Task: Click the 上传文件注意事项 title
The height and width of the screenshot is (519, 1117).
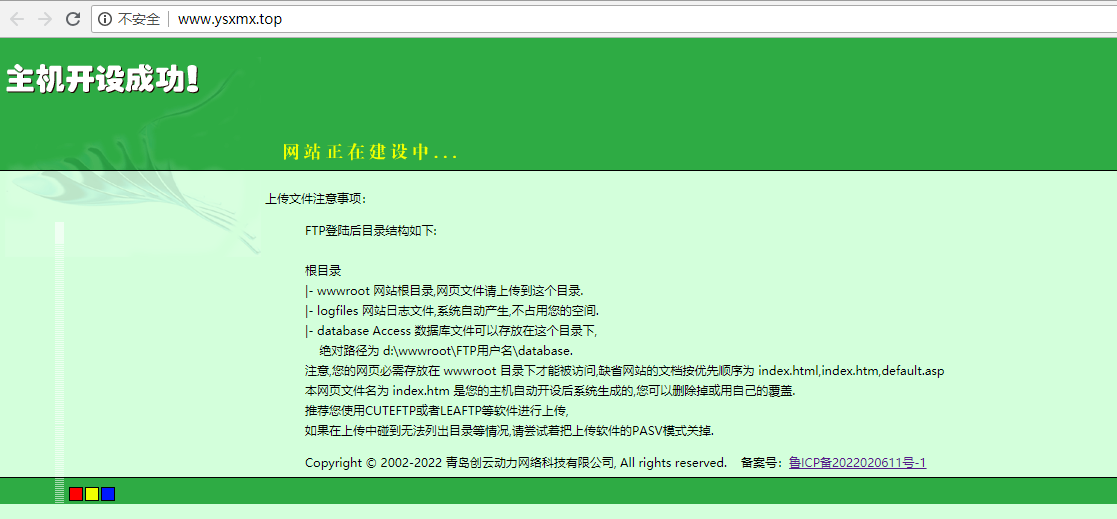Action: click(315, 198)
